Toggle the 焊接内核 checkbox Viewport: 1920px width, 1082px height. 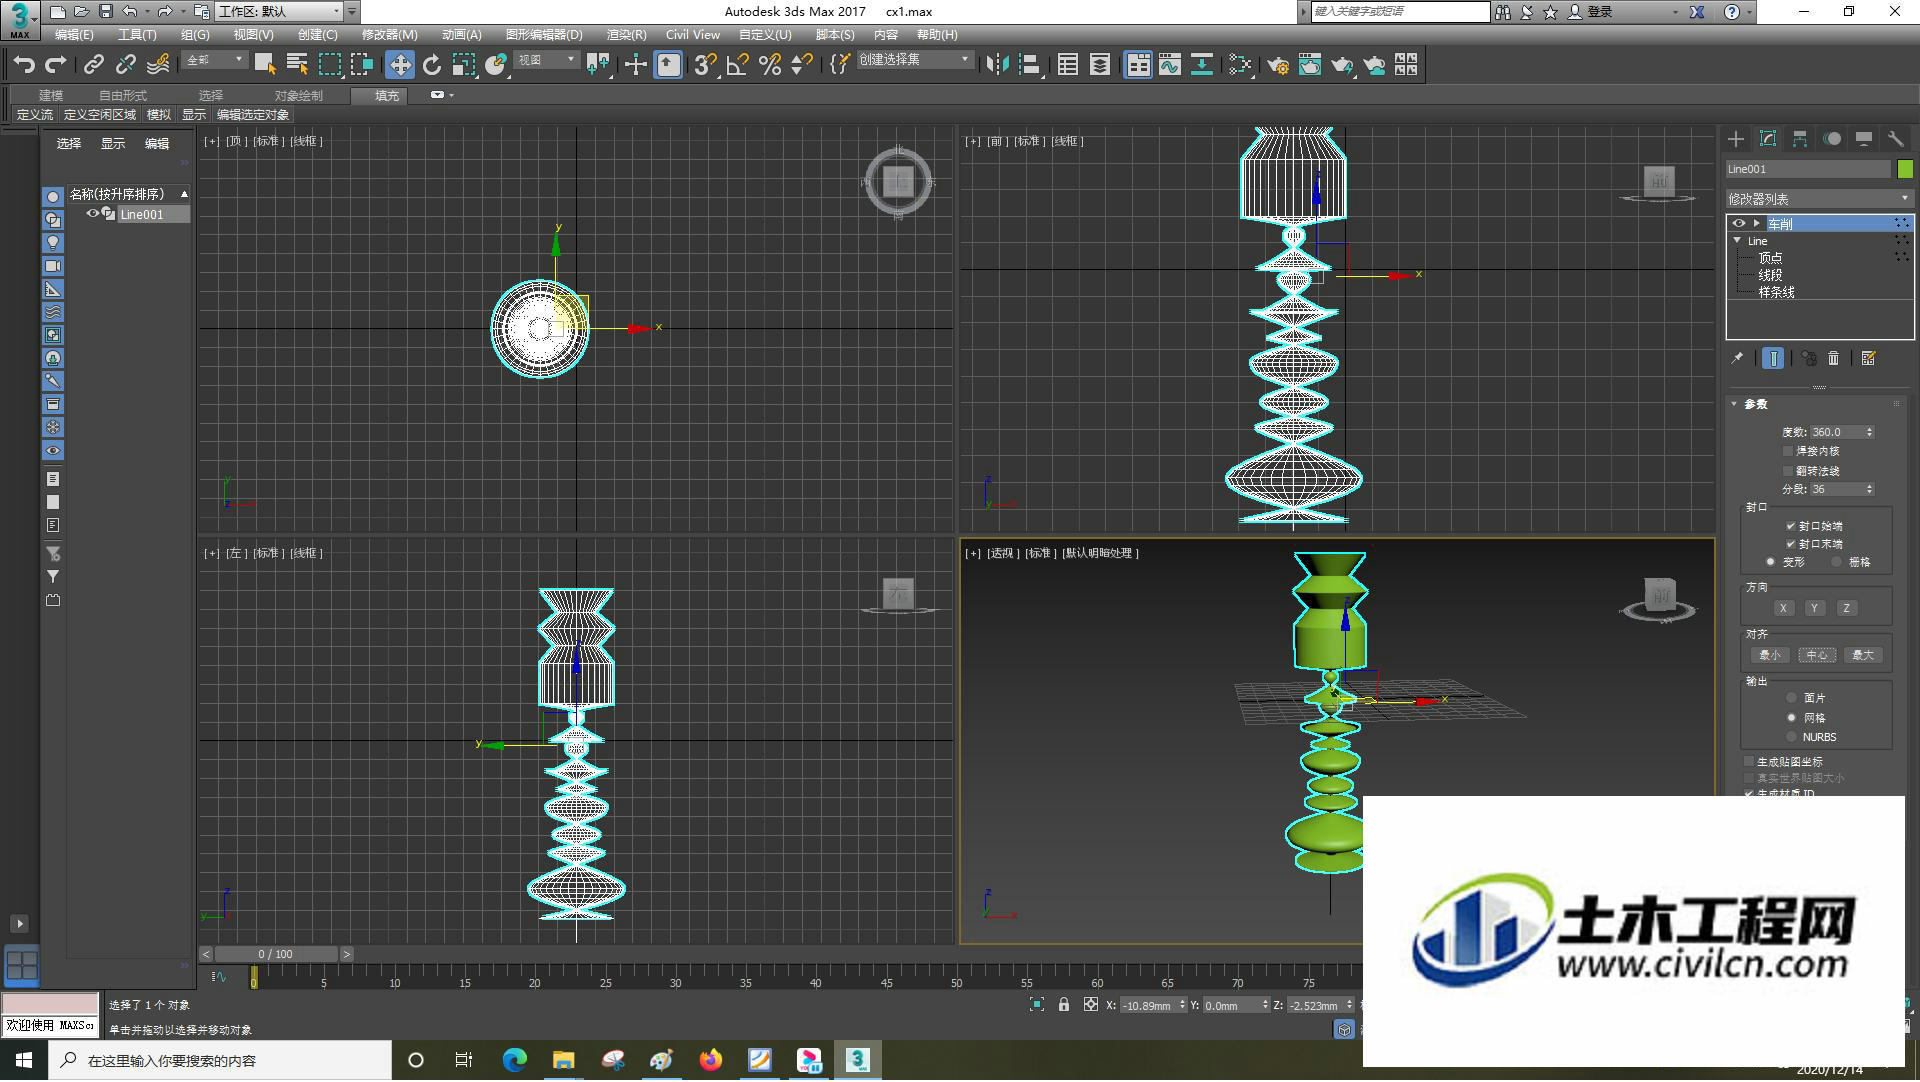(x=1788, y=451)
